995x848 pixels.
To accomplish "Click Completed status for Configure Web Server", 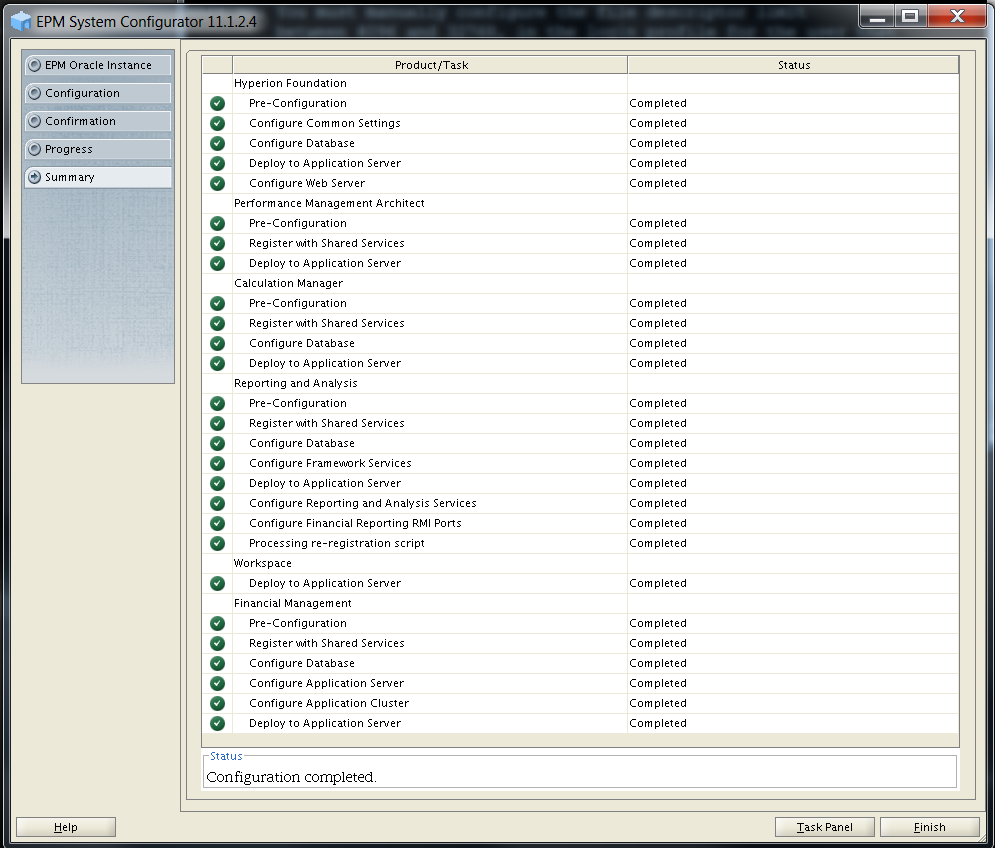I will (657, 183).
